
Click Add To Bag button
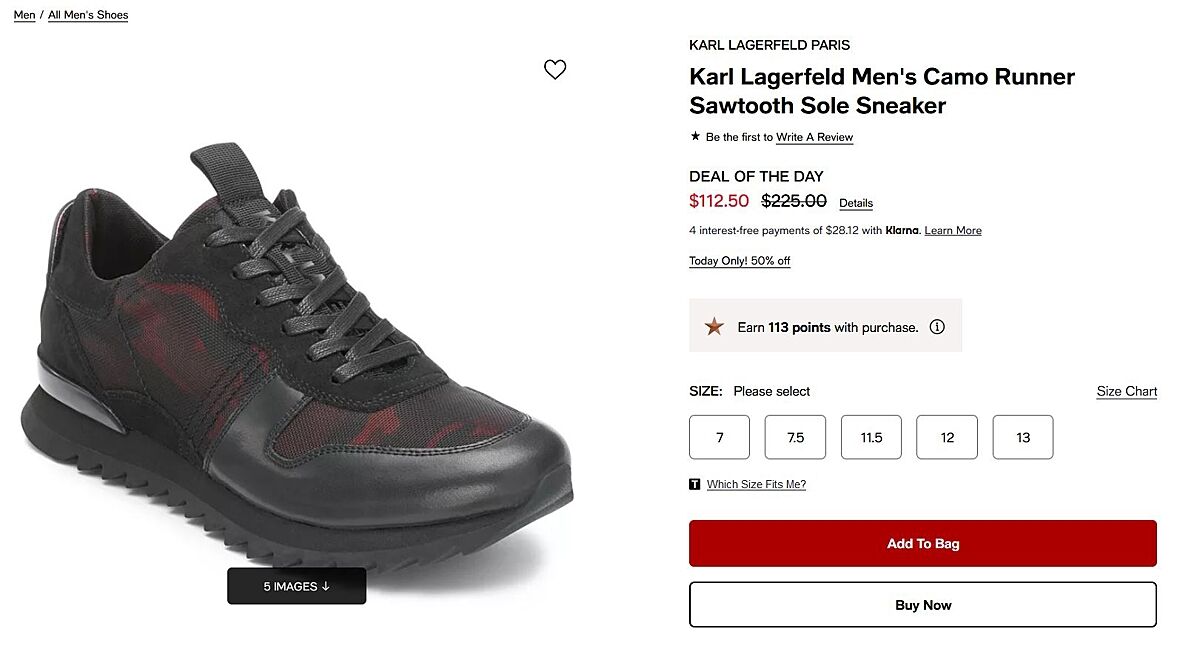[x=922, y=544]
